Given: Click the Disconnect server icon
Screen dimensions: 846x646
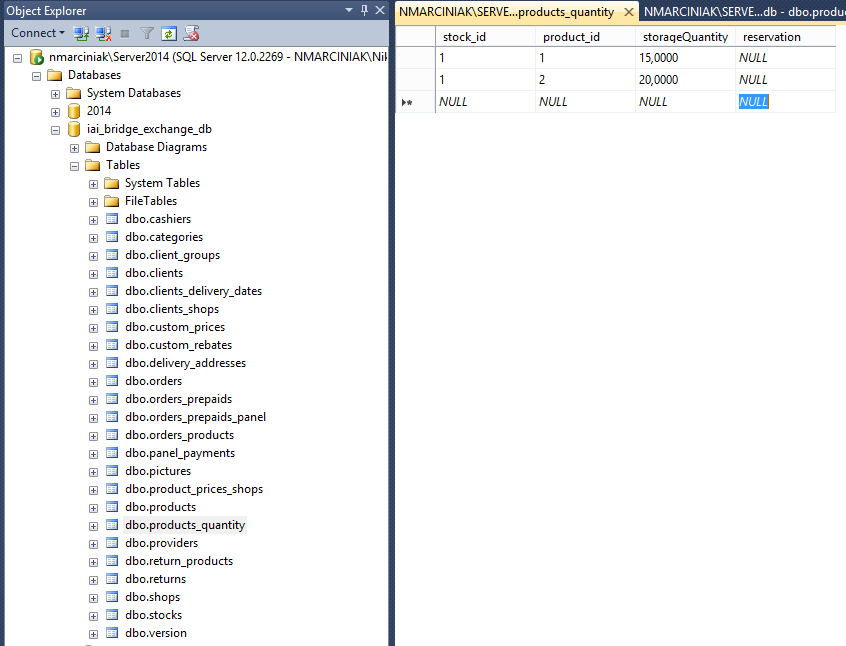Looking at the screenshot, I should (x=104, y=33).
